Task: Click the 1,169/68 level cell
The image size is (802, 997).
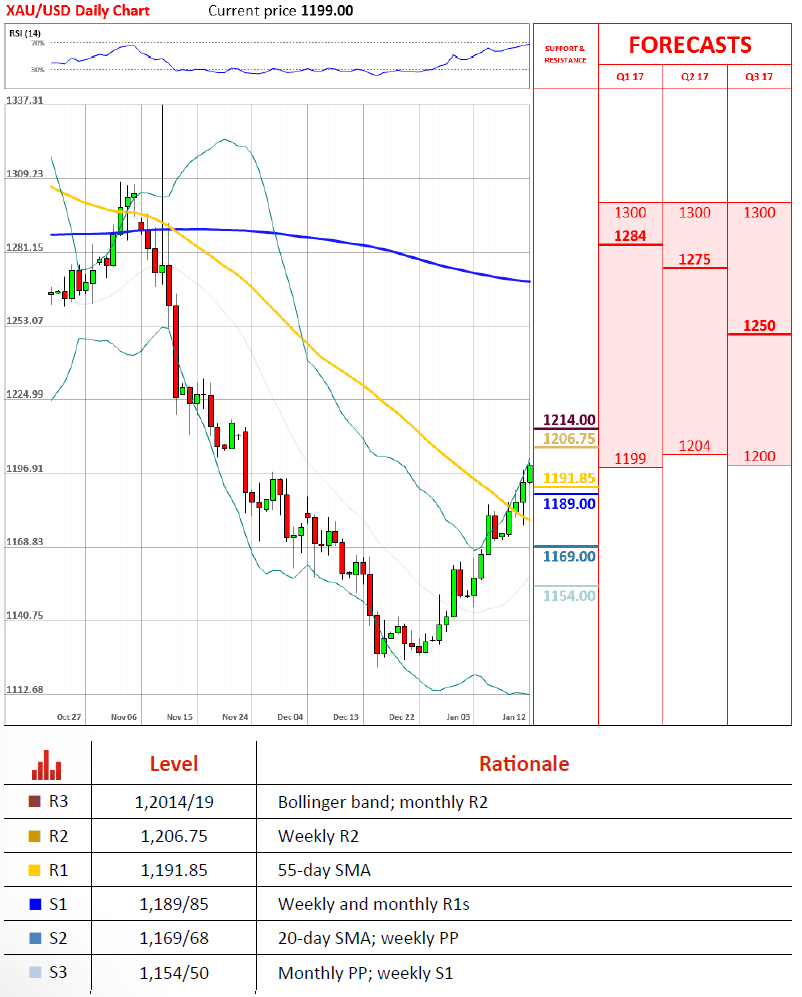Action: point(174,939)
